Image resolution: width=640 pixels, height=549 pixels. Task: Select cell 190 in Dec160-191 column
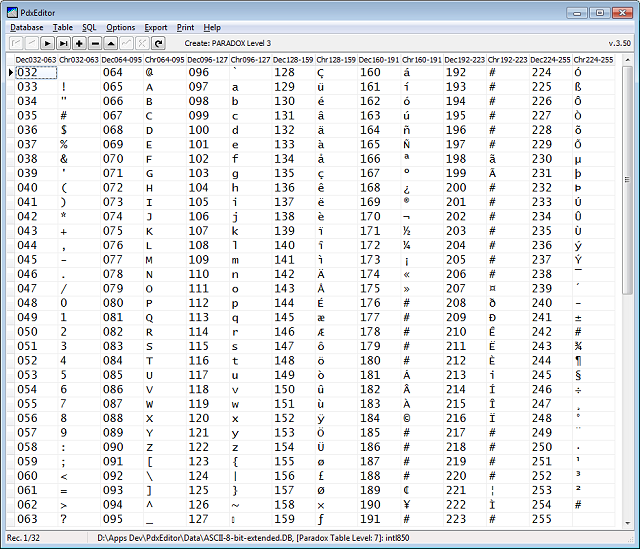(379, 505)
